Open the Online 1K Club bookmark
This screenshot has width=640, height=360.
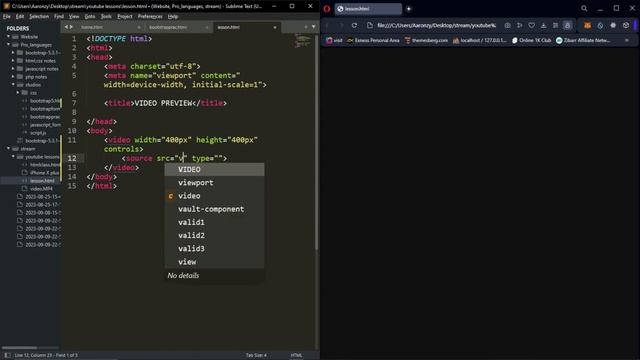tap(531, 40)
